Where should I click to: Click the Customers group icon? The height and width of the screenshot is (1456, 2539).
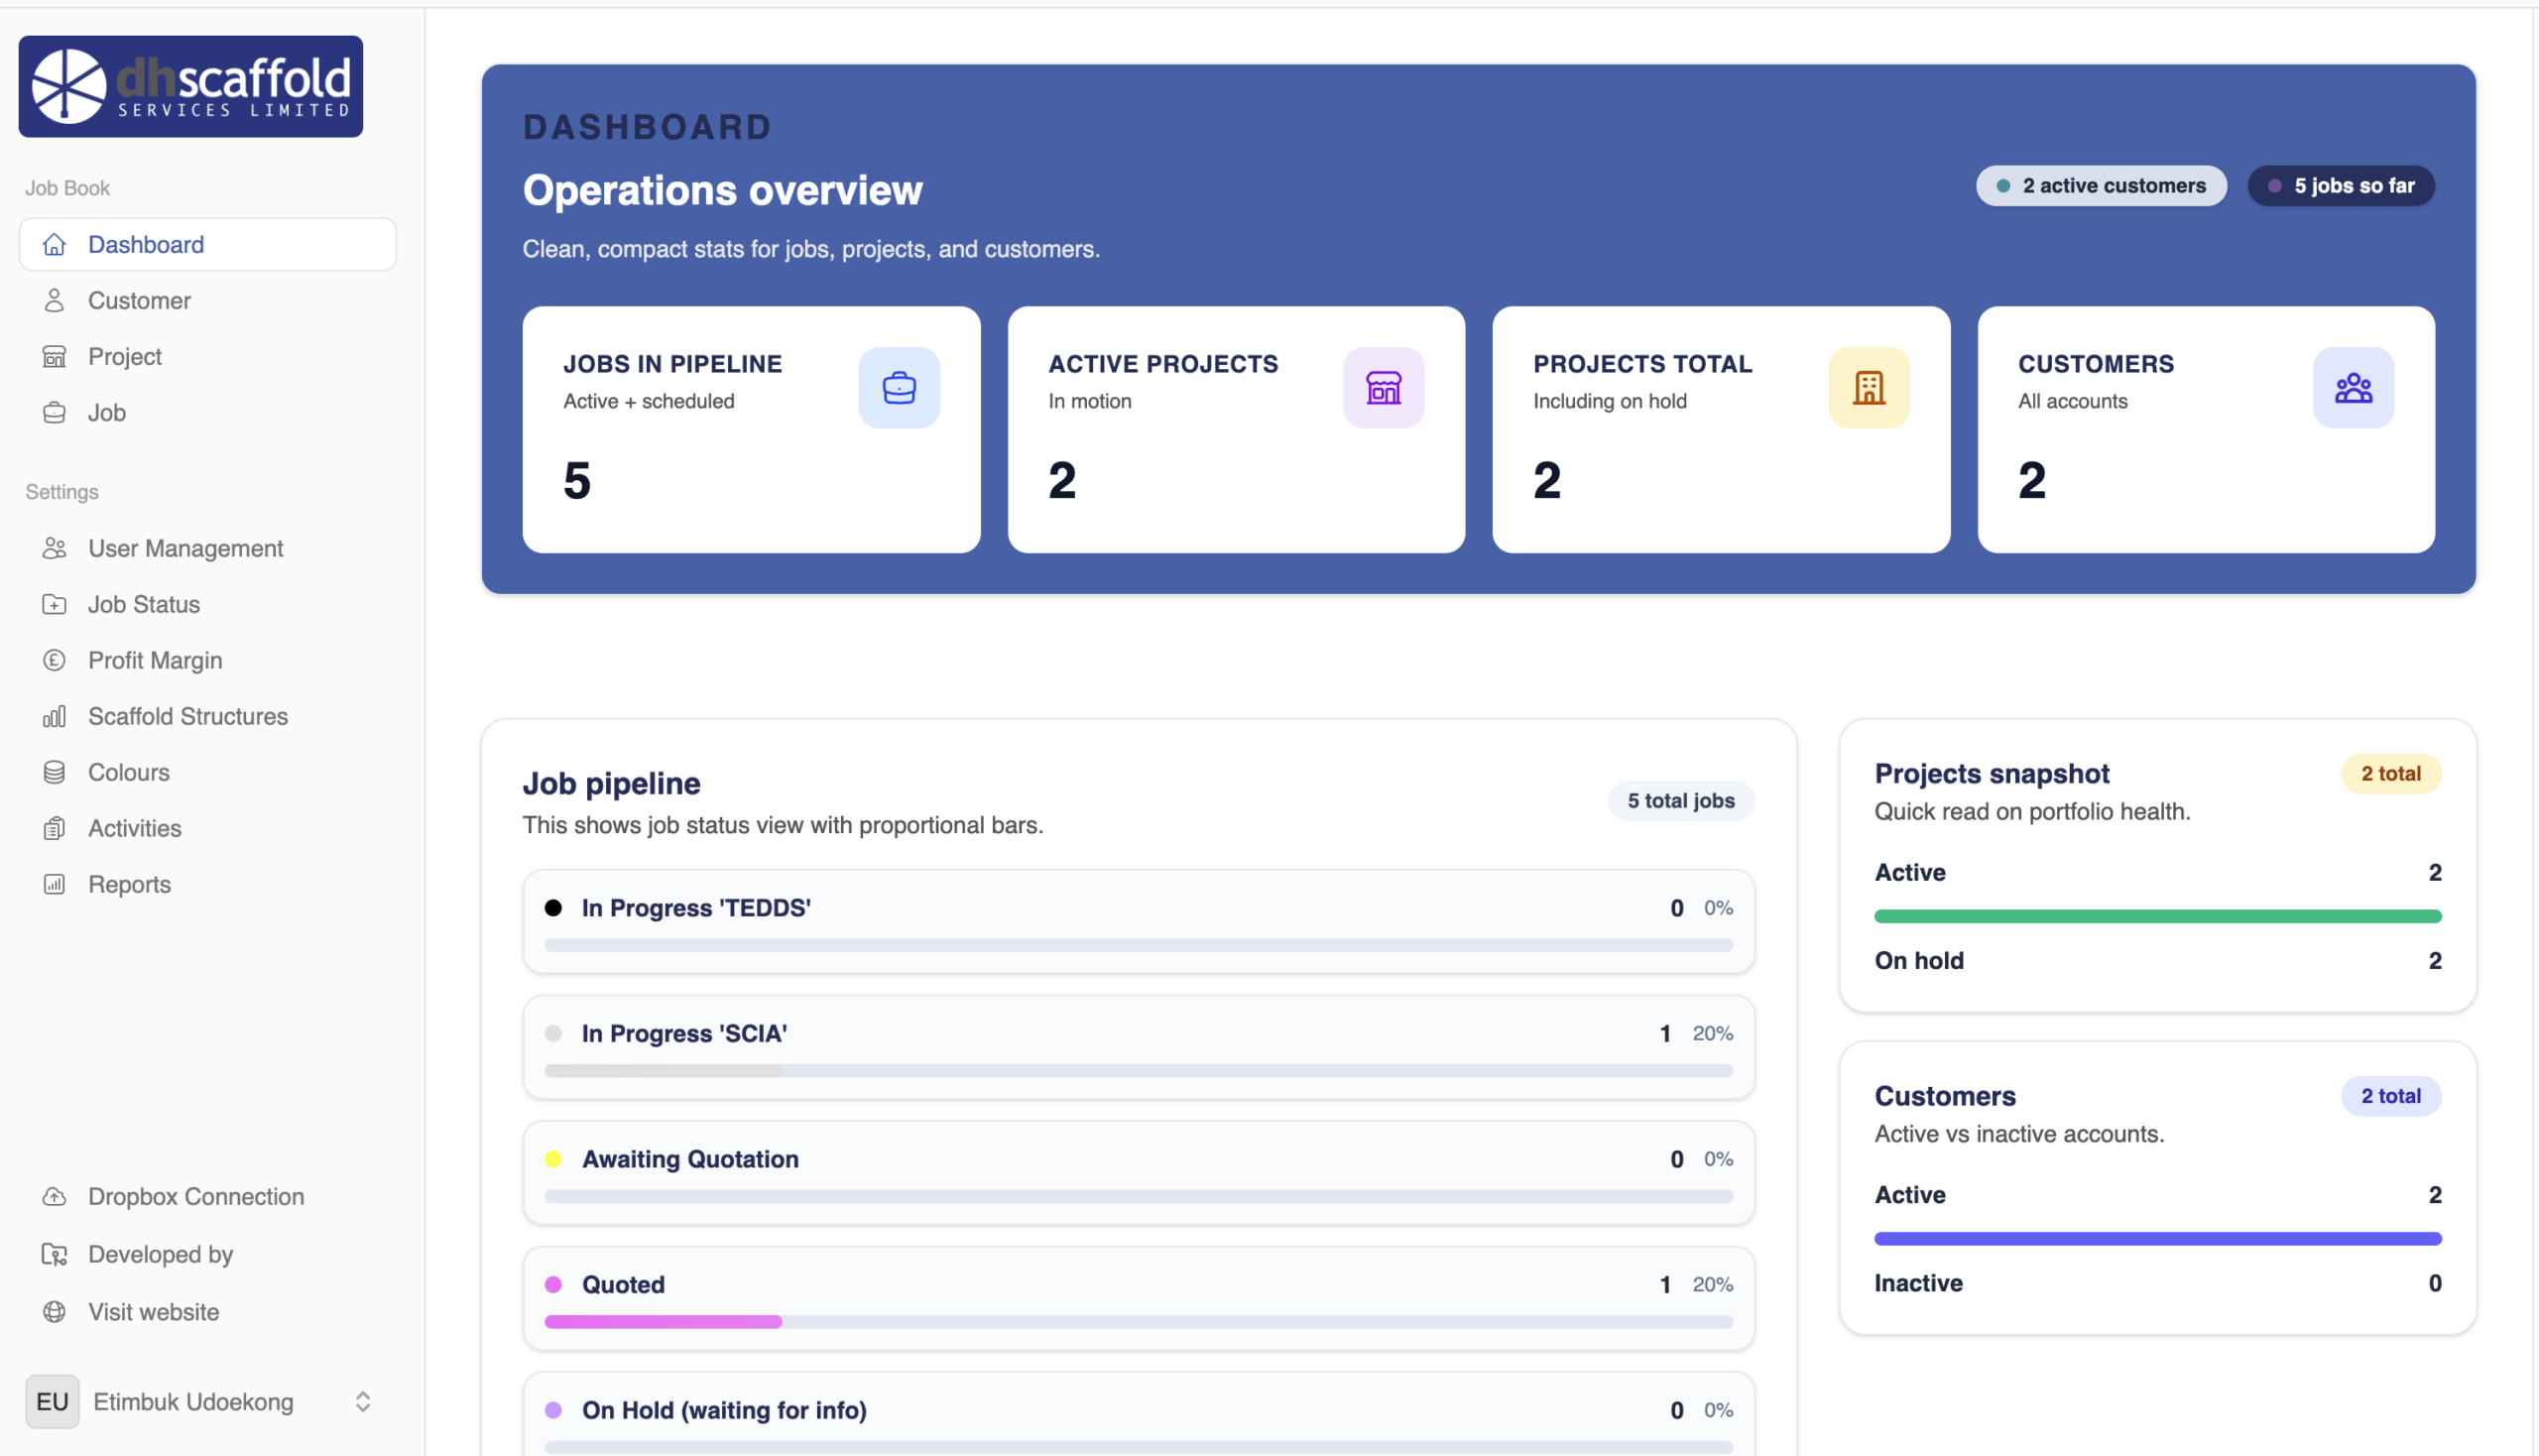[2353, 388]
